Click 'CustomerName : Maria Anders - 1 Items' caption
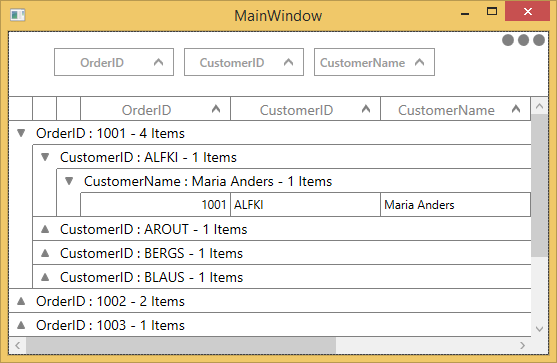The height and width of the screenshot is (363, 557). 208,182
